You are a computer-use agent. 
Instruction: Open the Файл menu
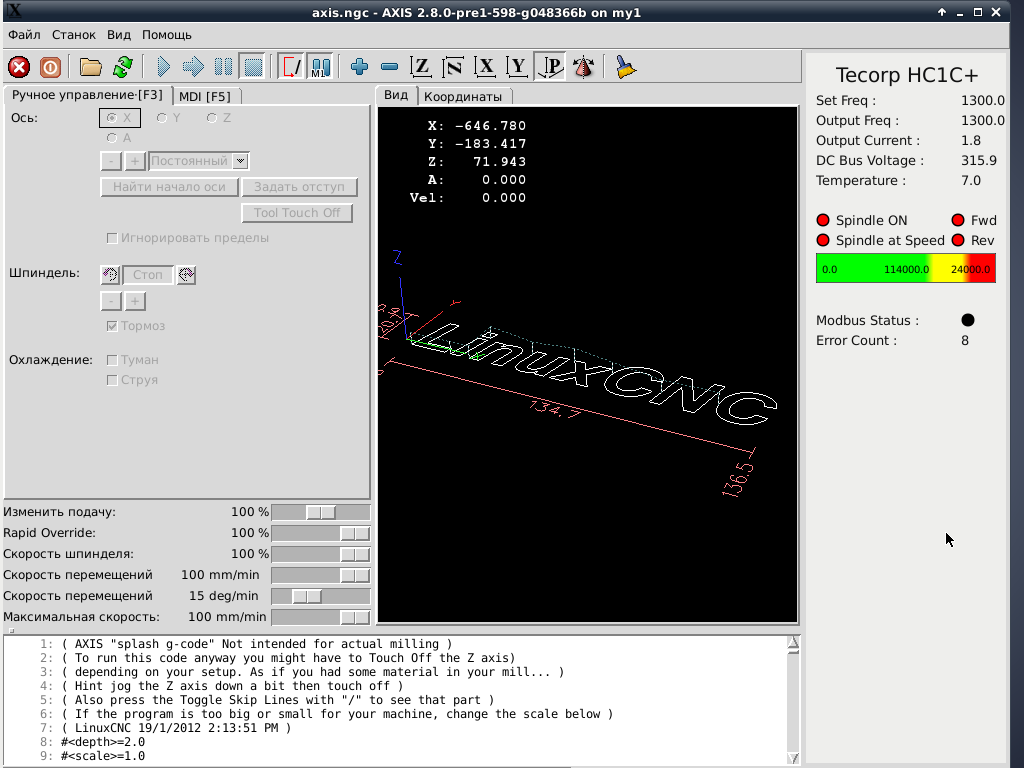pos(24,34)
